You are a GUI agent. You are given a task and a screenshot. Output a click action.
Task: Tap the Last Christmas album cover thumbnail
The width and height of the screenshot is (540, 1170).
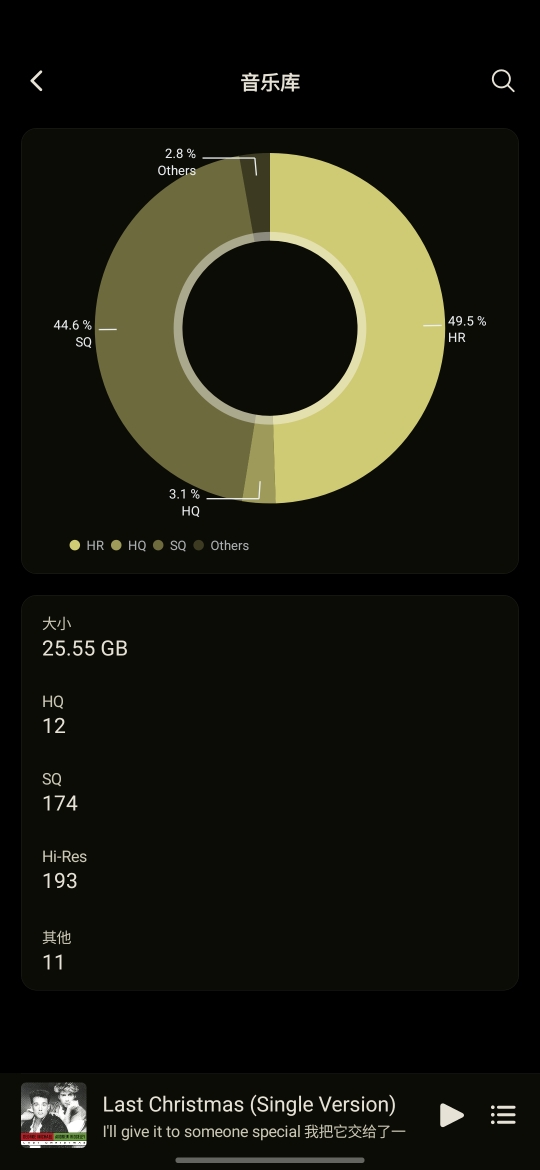click(54, 1115)
